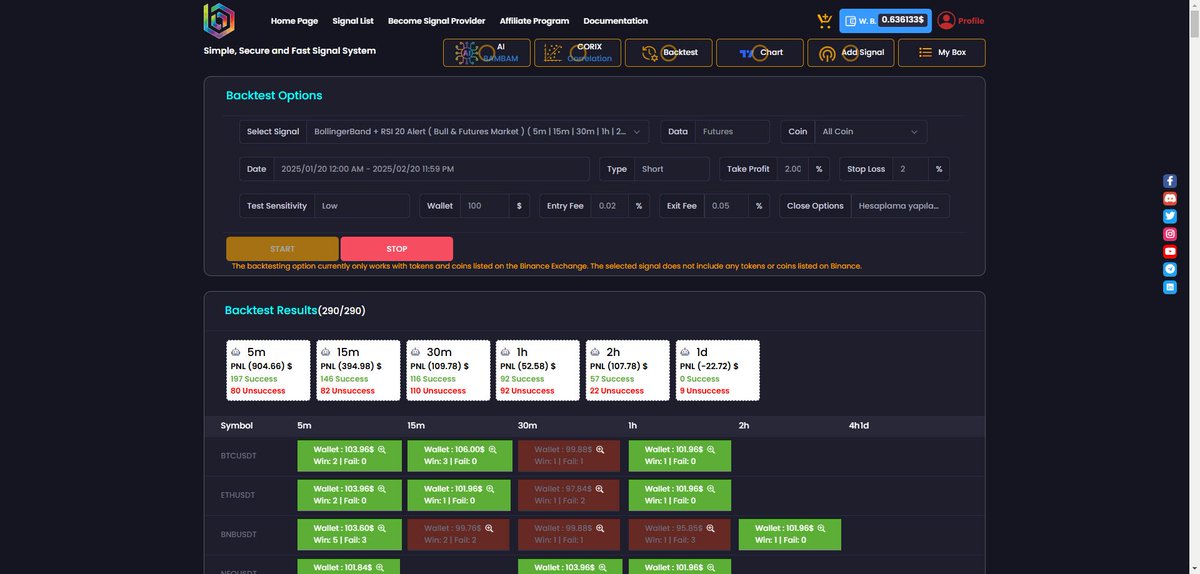Expand the Select Signal dropdown
Image resolution: width=1200 pixels, height=574 pixels.
click(478, 131)
